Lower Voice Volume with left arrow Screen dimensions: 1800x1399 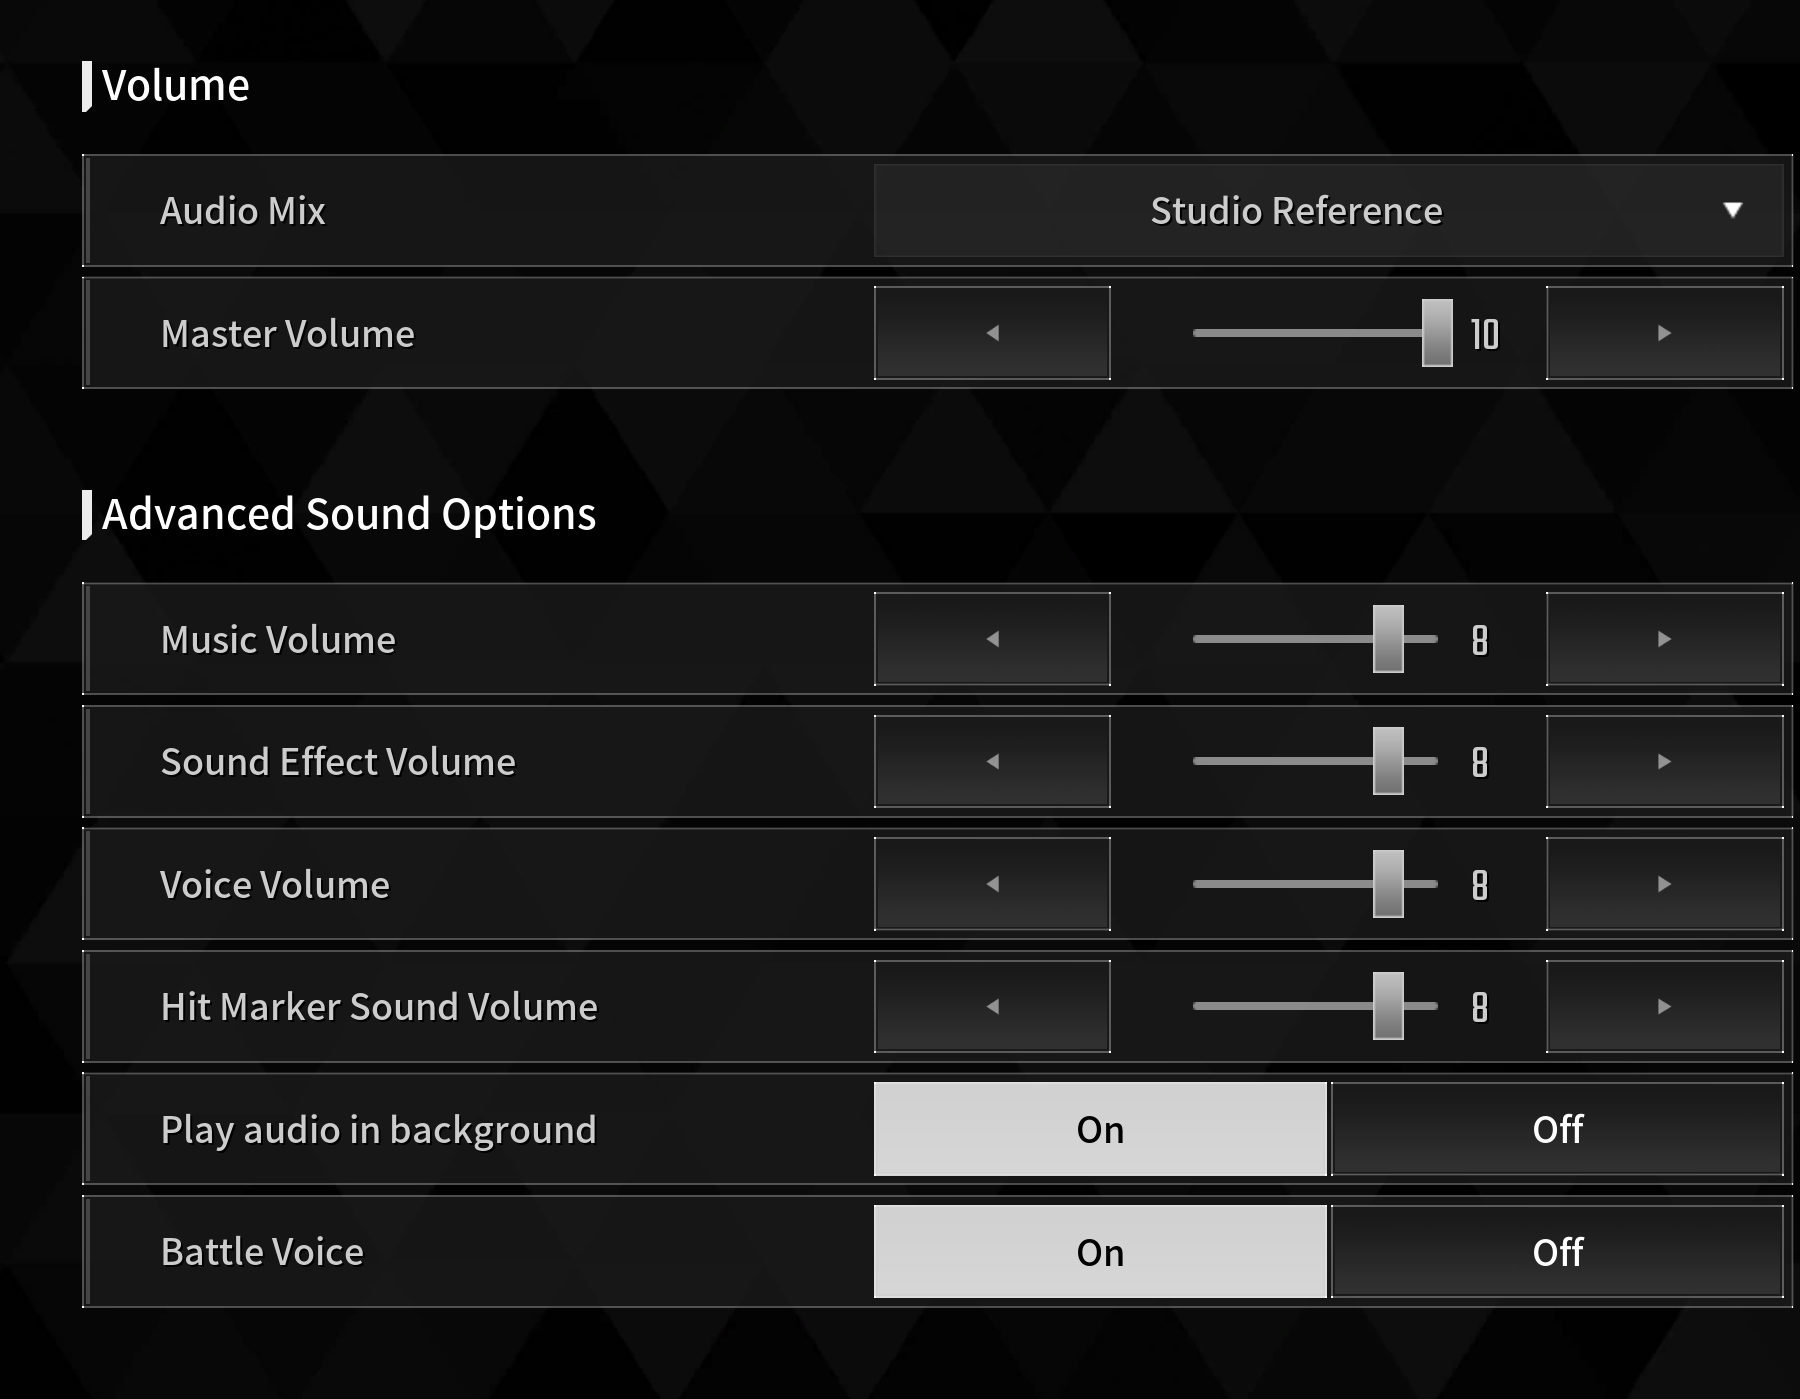click(992, 884)
